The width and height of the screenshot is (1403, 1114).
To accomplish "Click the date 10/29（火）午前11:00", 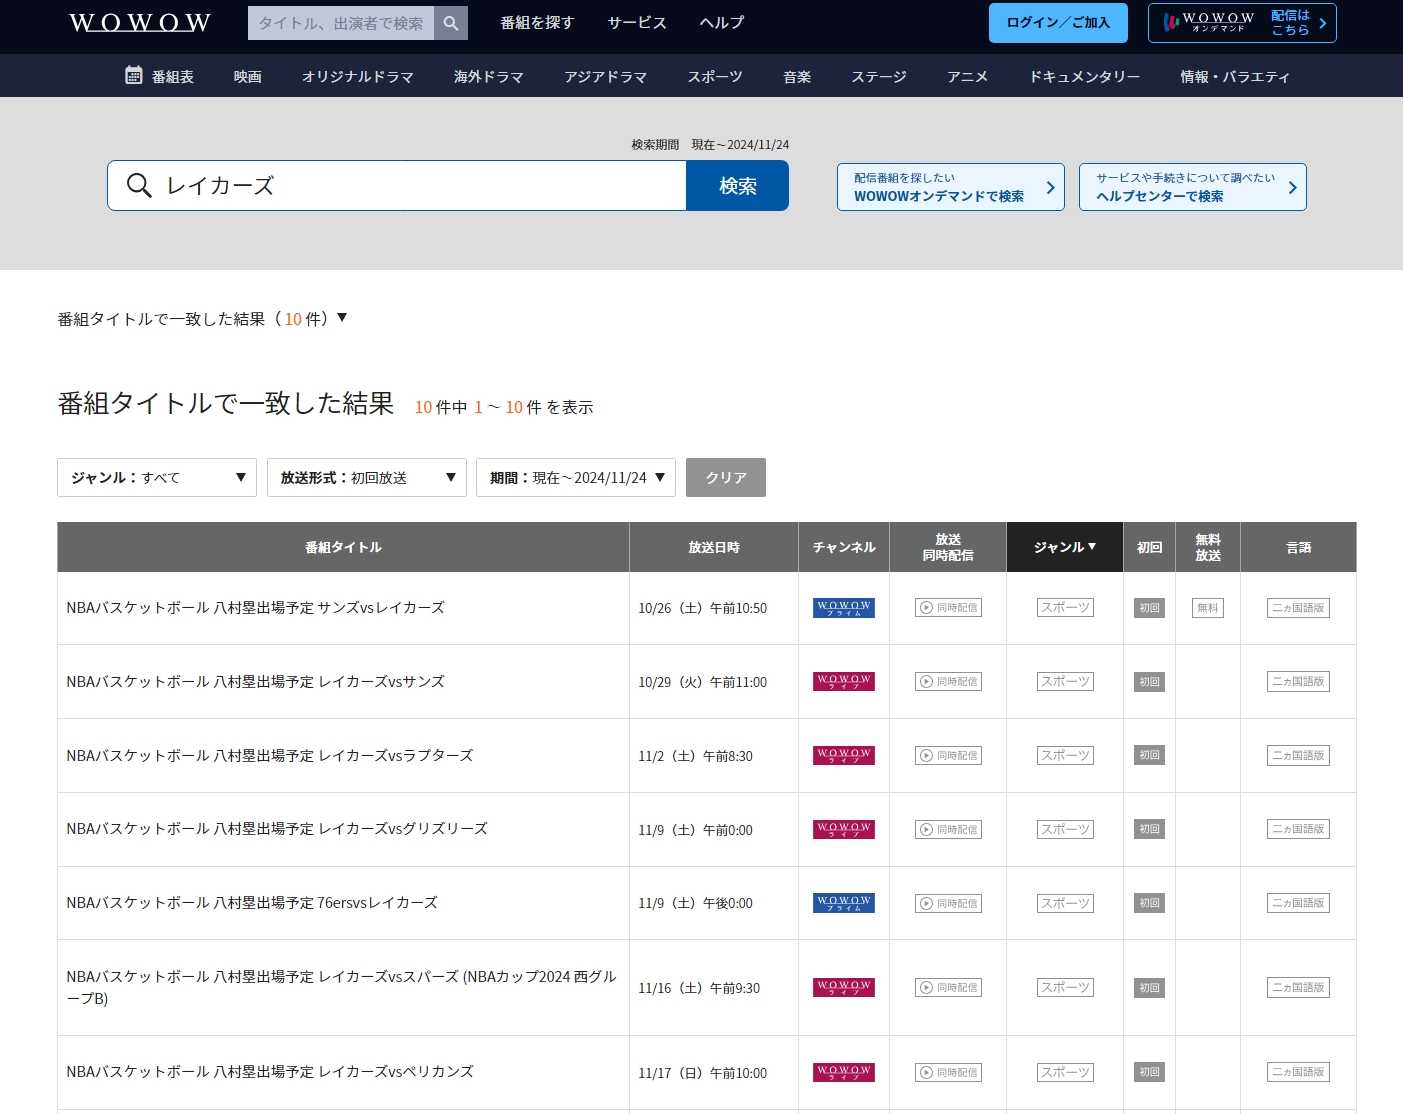I will point(703,682).
